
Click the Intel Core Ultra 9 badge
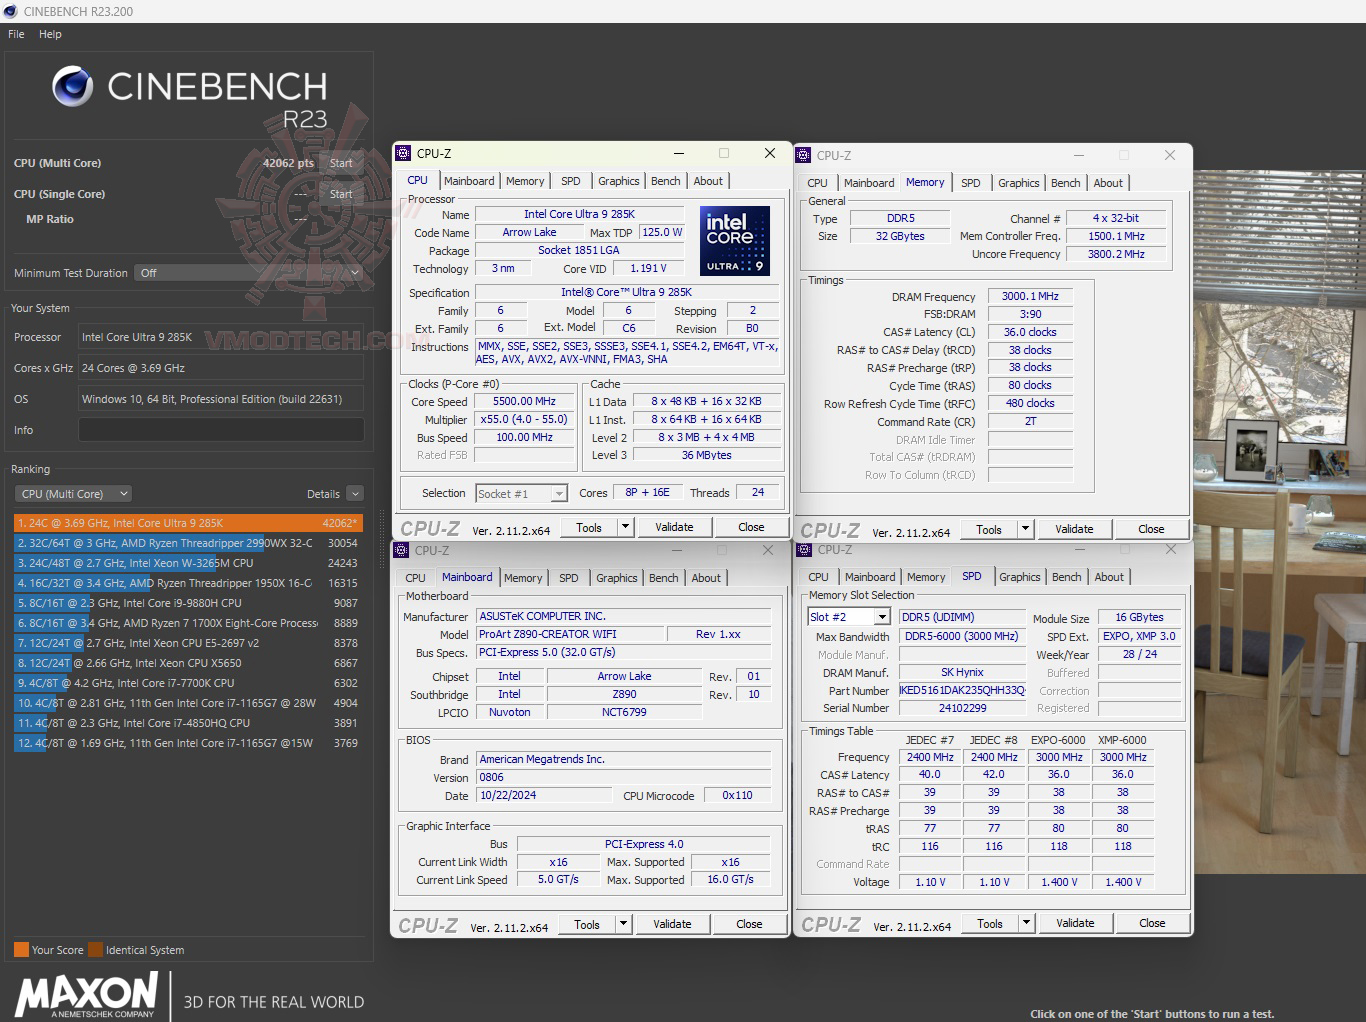(x=735, y=241)
